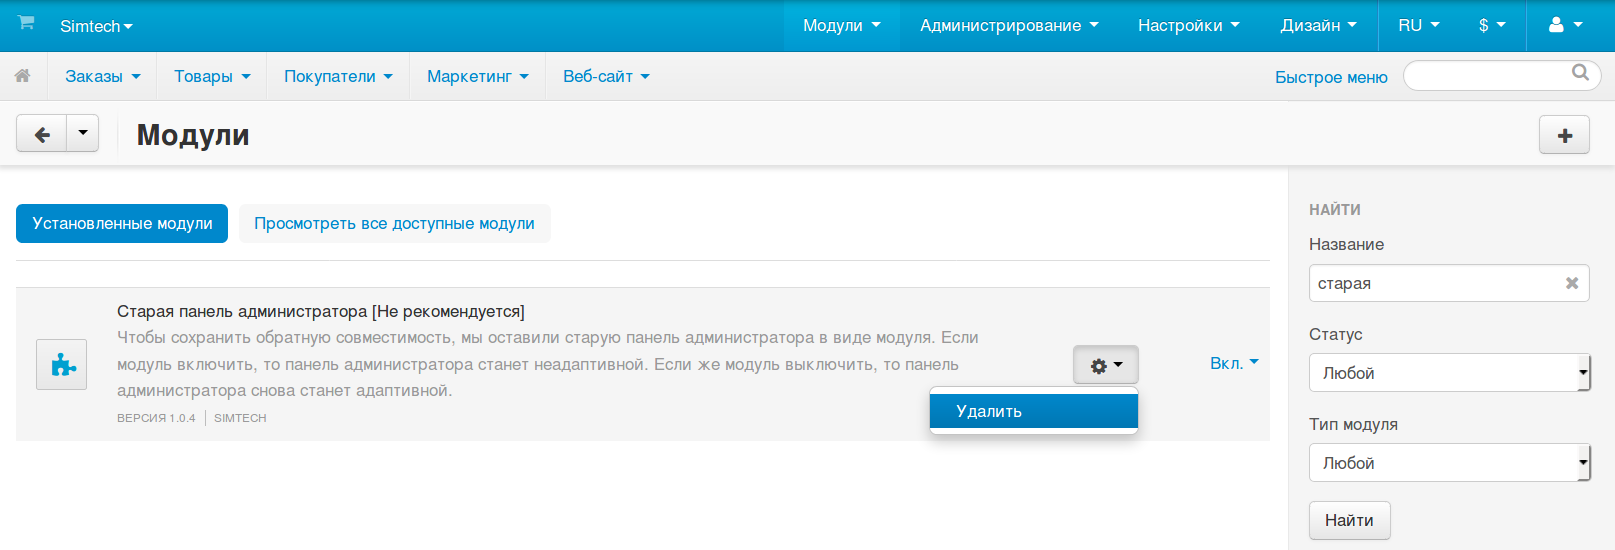The image size is (1615, 550).
Task: Expand the Тип модуля dropdown
Action: point(1448,463)
